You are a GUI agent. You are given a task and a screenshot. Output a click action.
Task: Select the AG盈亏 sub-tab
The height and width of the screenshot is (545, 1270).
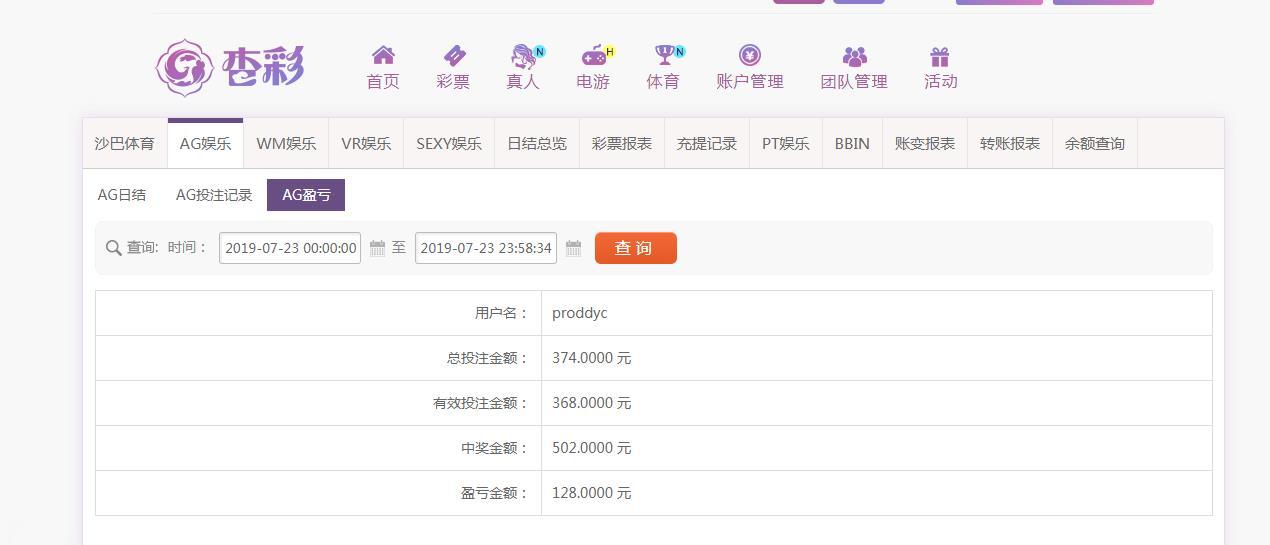(x=306, y=195)
